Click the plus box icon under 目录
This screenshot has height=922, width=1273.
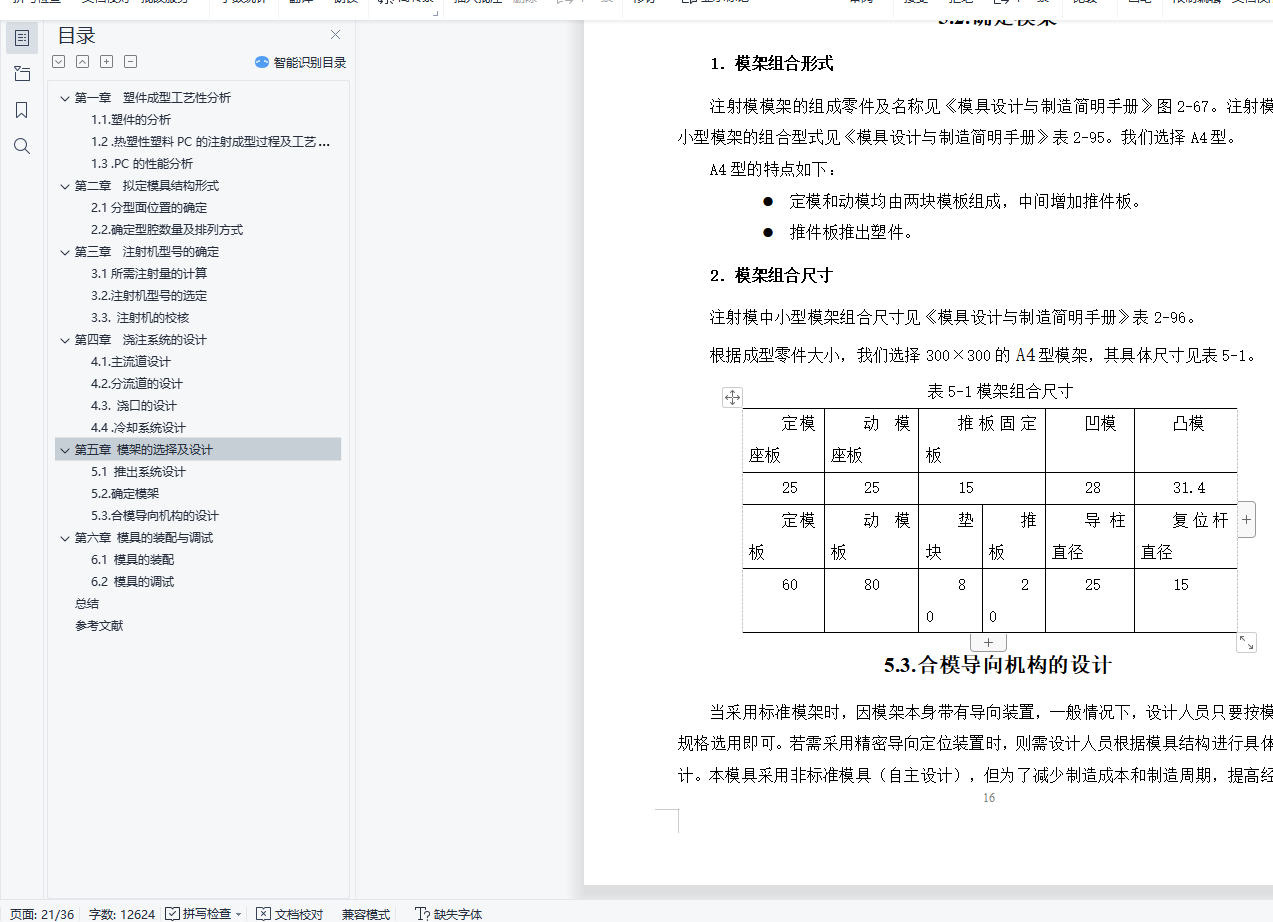(x=106, y=62)
